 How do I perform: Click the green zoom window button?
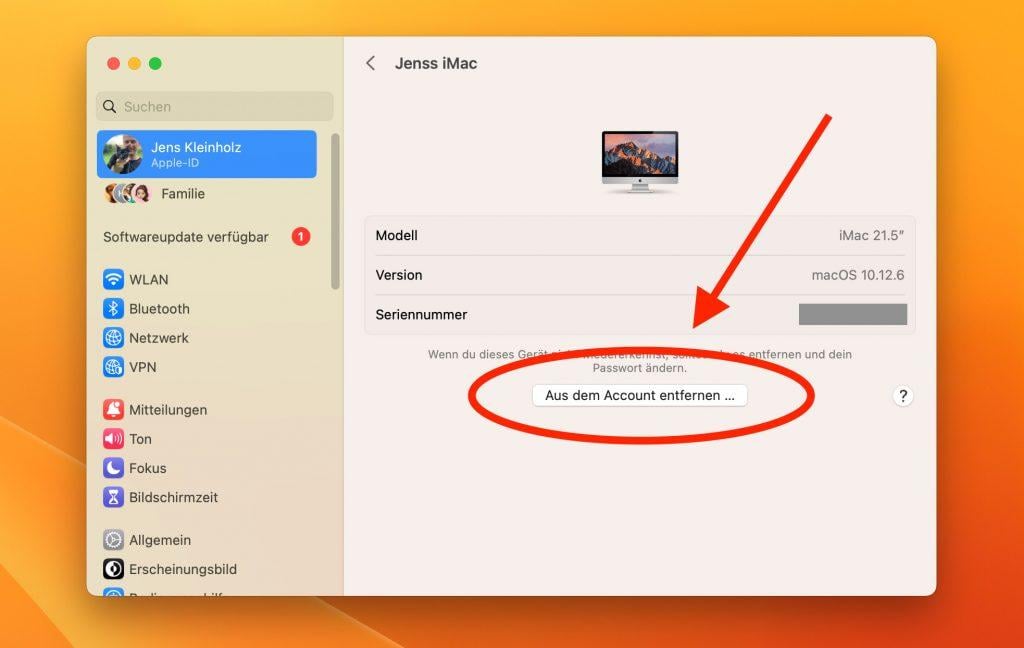point(155,63)
